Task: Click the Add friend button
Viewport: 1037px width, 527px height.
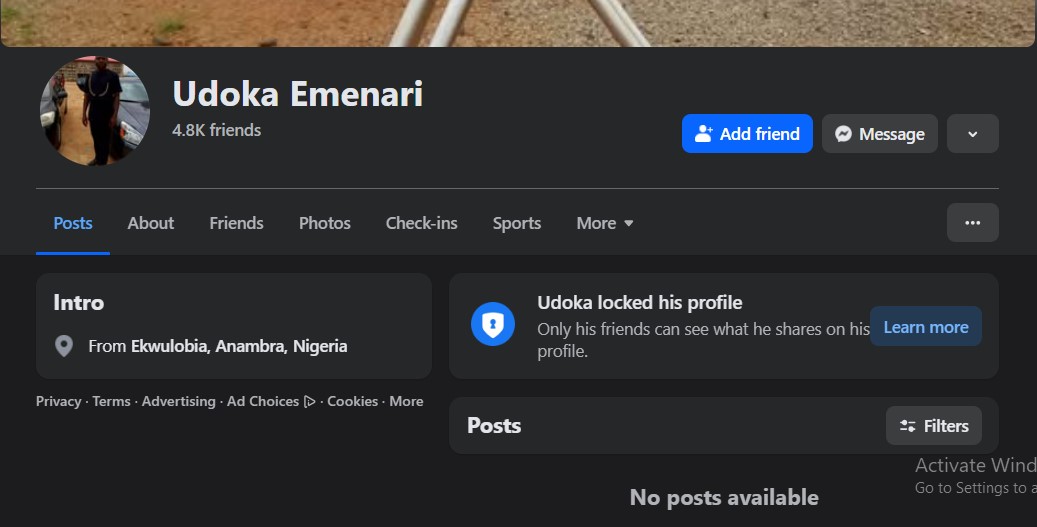Action: (x=747, y=134)
